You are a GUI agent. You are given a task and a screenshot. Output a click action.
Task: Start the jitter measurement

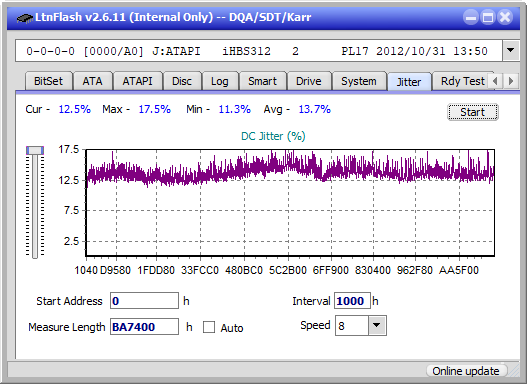tap(473, 112)
